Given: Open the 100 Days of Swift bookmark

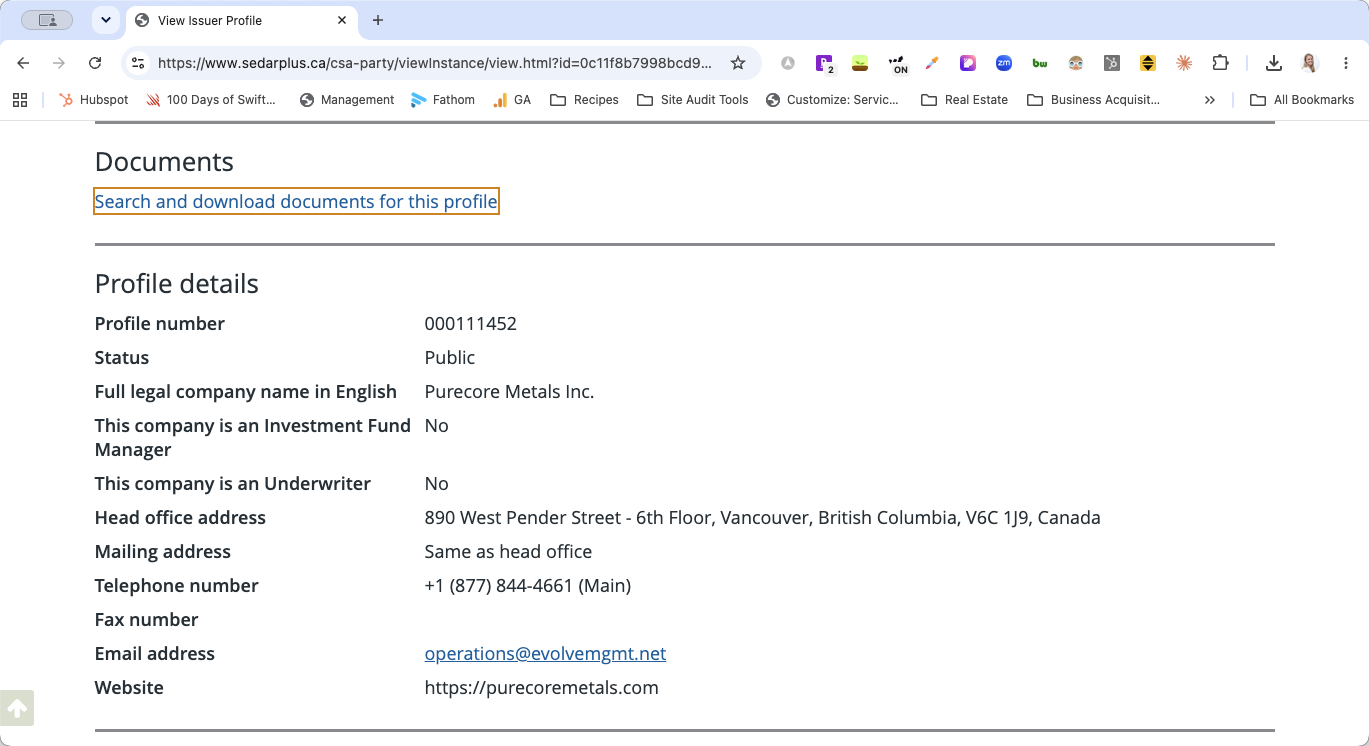Looking at the screenshot, I should pyautogui.click(x=211, y=100).
